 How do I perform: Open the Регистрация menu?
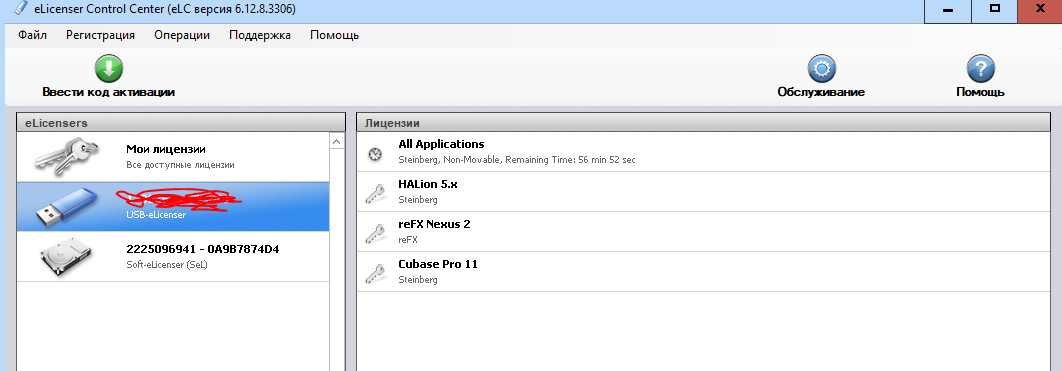pos(100,35)
